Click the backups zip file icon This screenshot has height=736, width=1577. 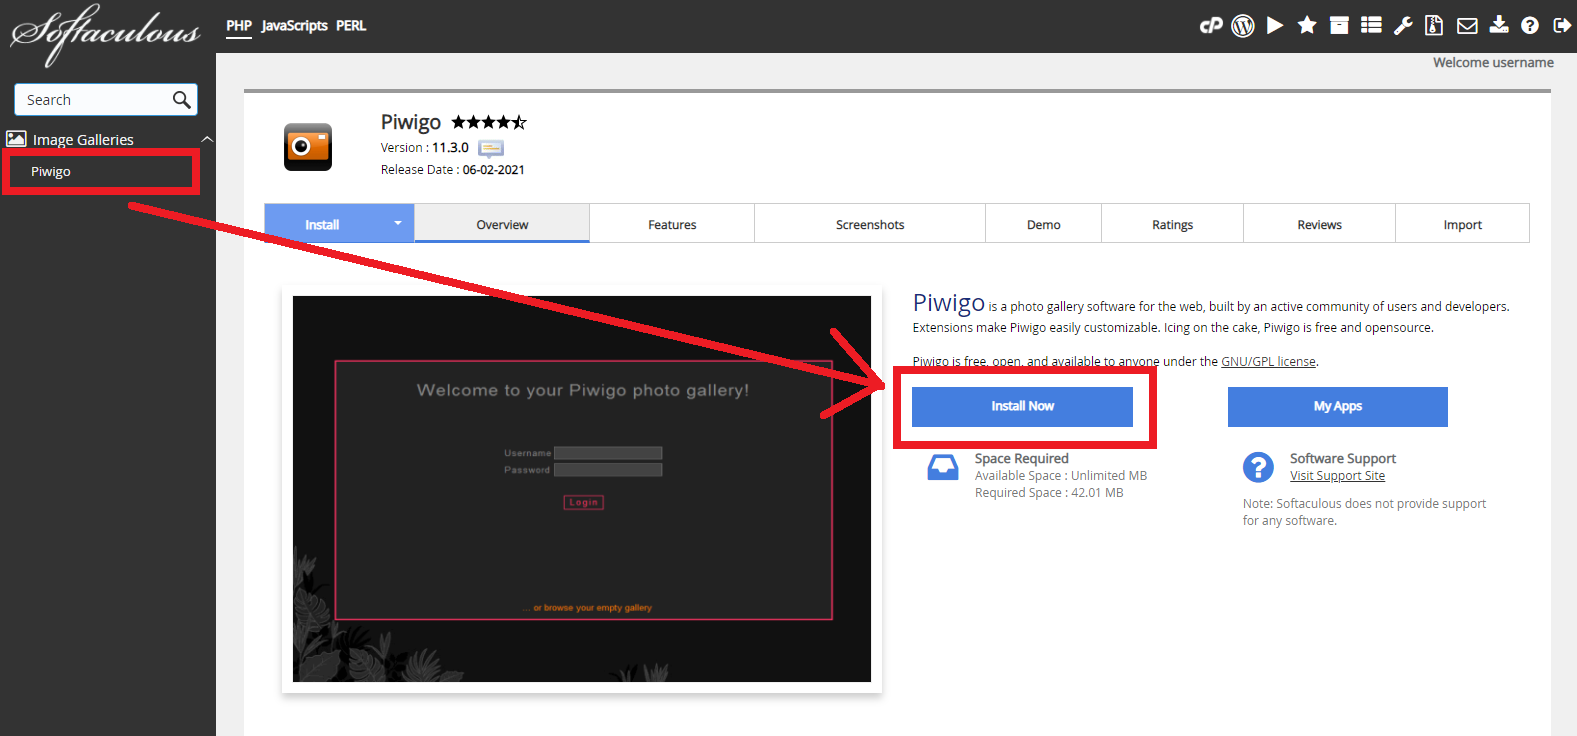[1434, 26]
